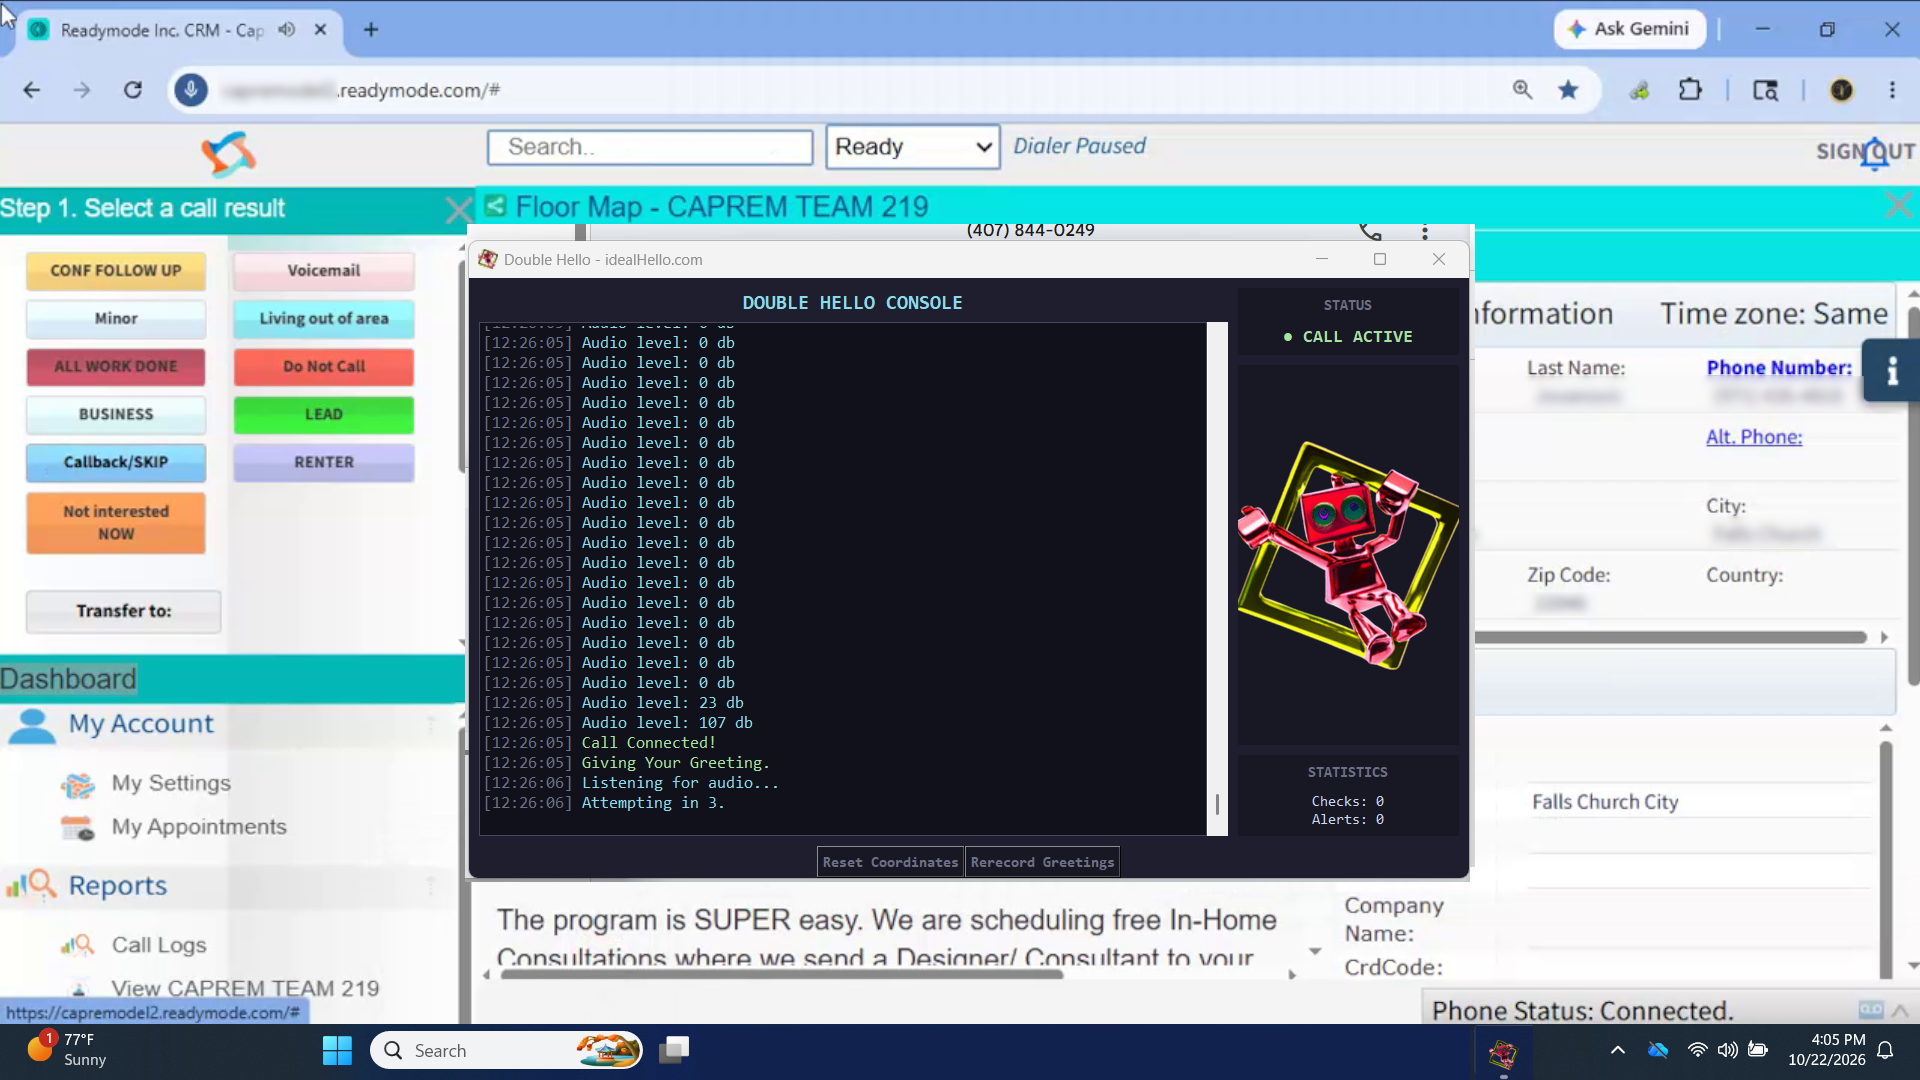Click the Readymode logo icon
Screen dimensions: 1920x1080
(229, 153)
